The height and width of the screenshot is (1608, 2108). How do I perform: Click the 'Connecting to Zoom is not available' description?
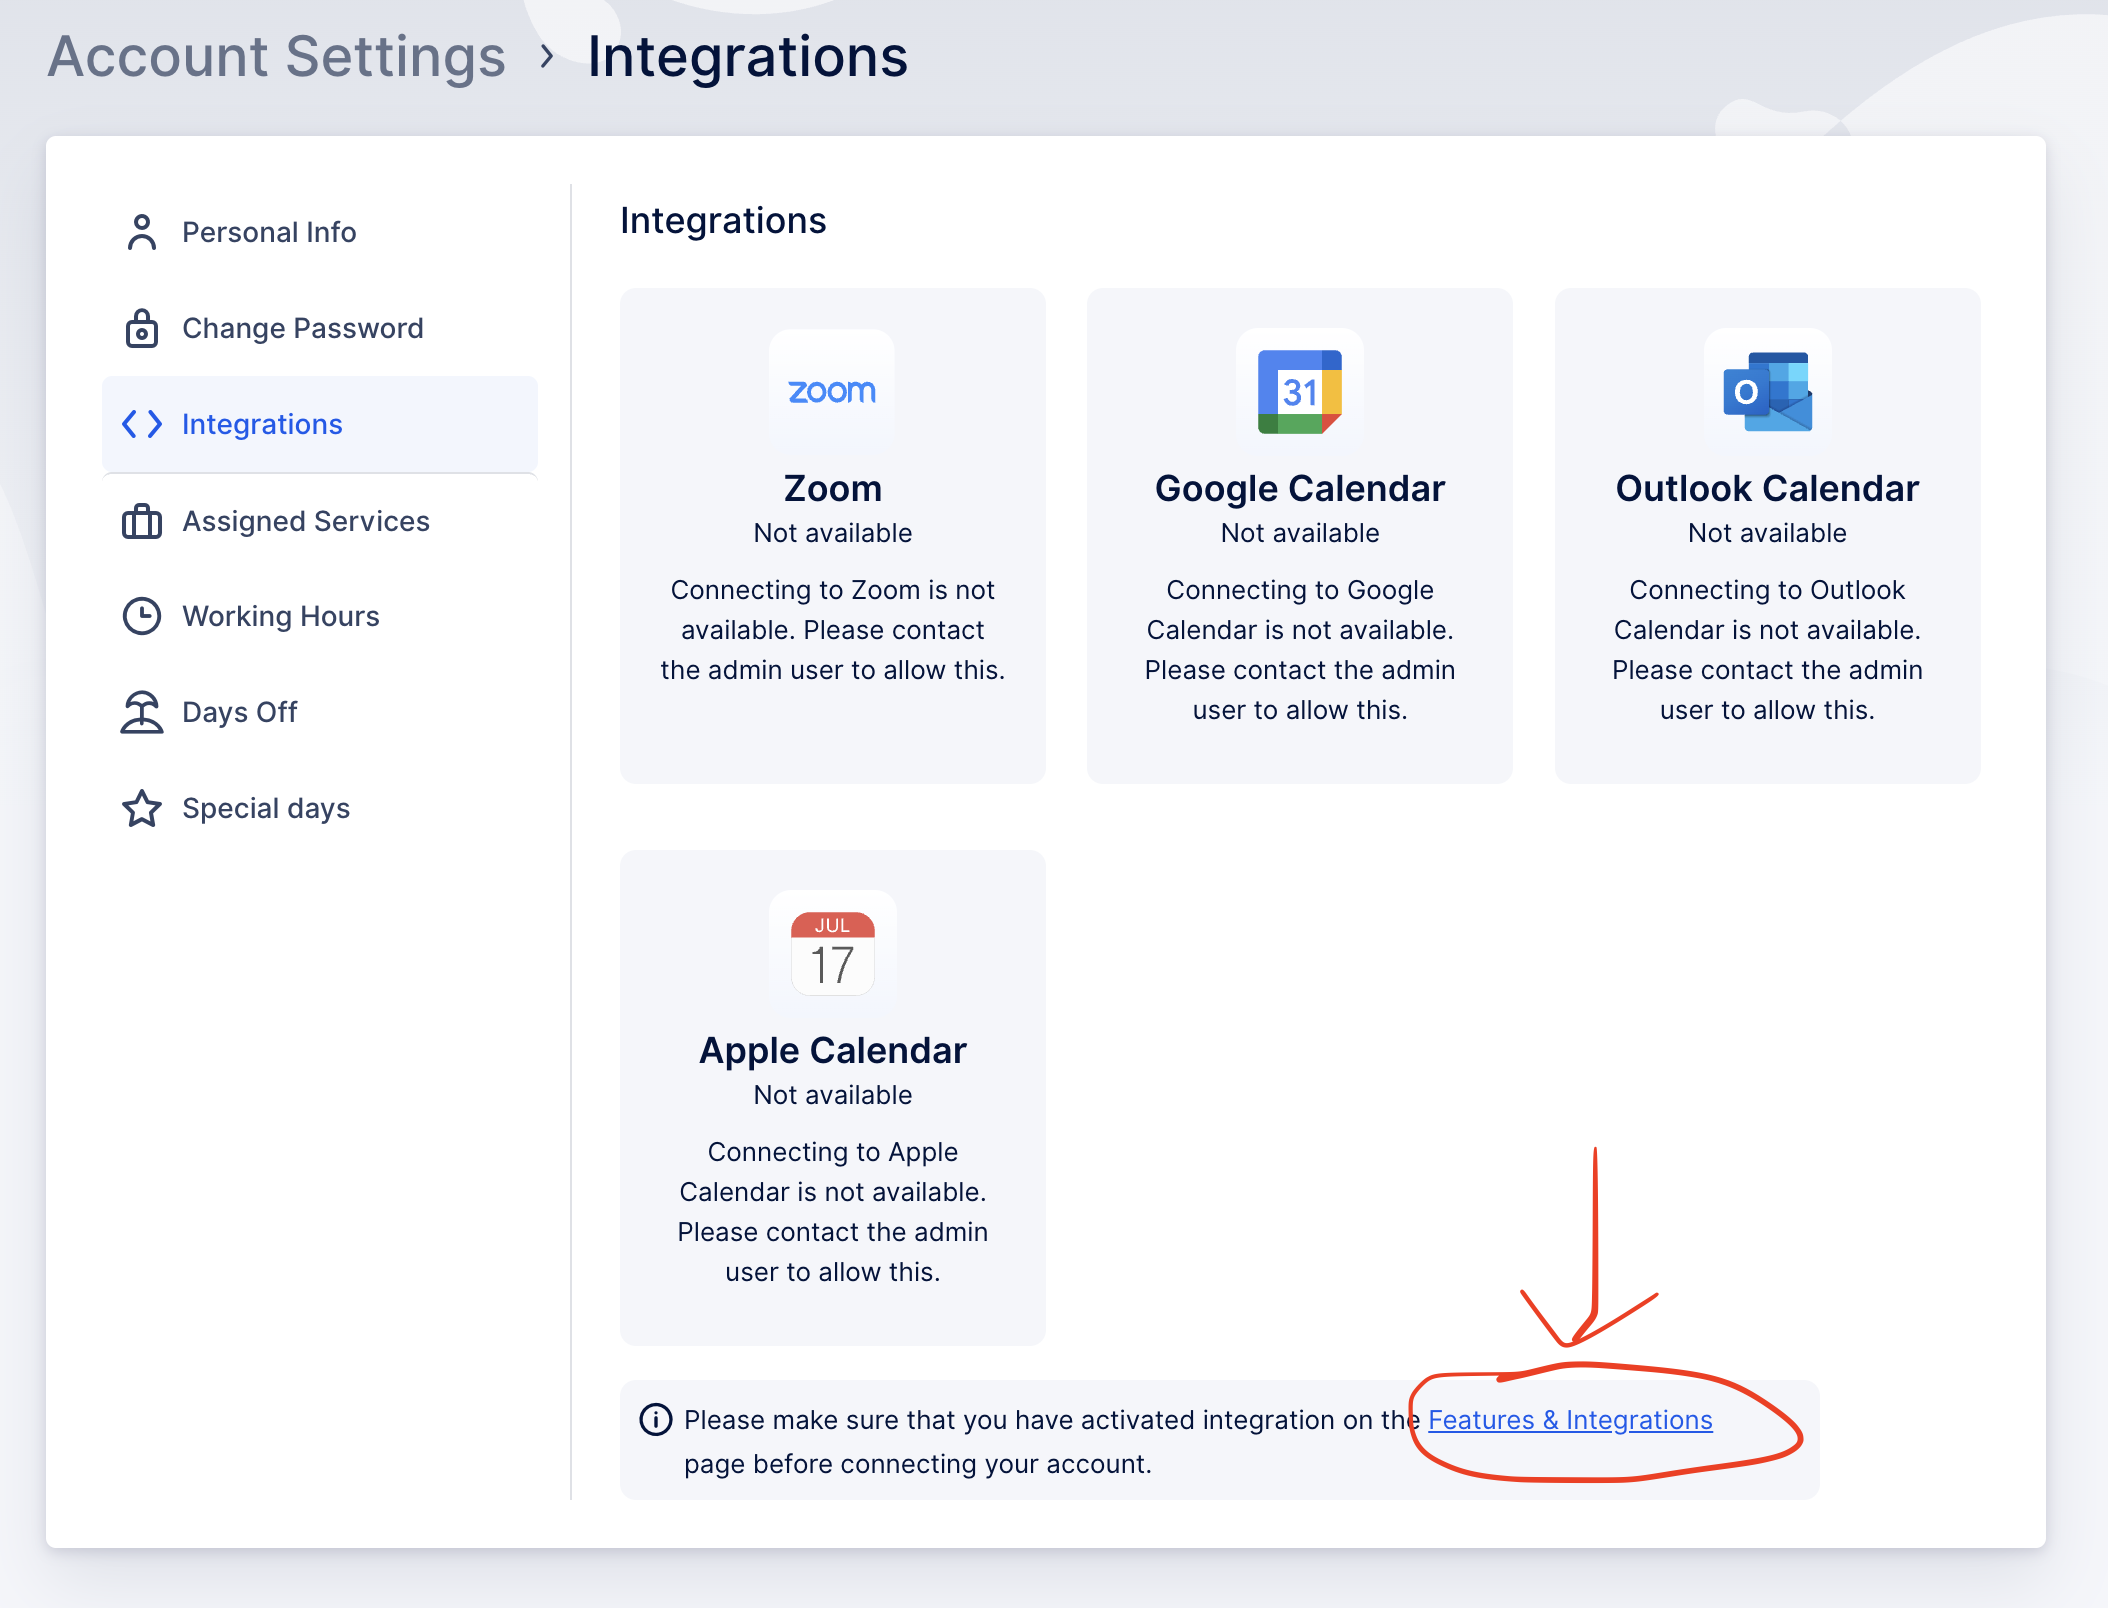833,630
